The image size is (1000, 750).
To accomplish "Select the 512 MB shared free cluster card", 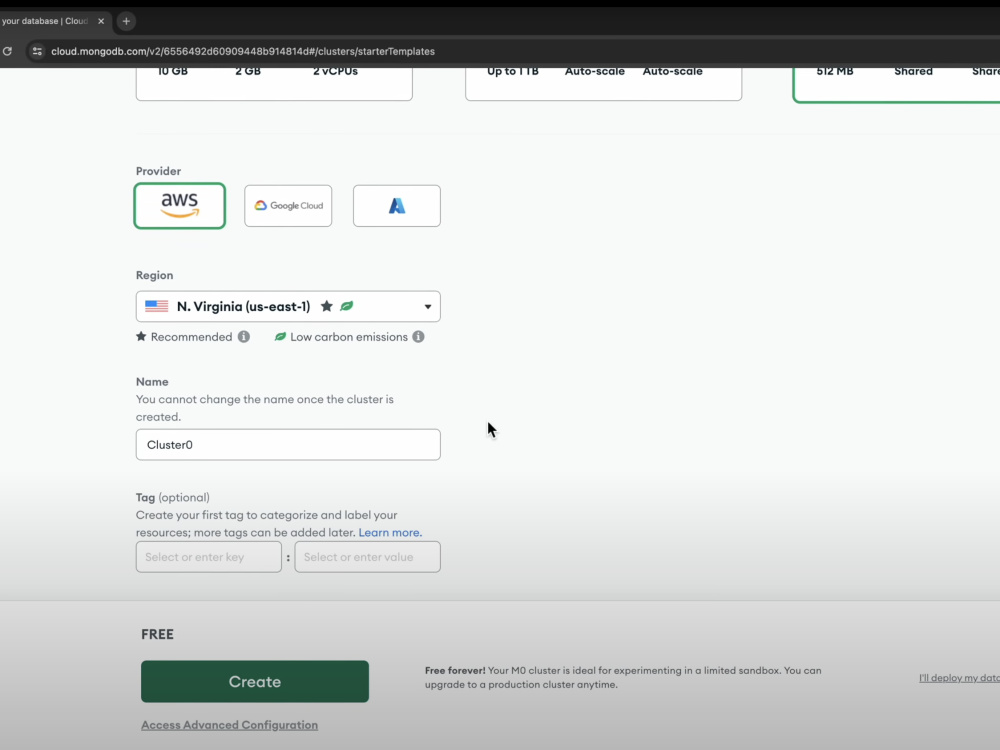I will click(x=896, y=84).
